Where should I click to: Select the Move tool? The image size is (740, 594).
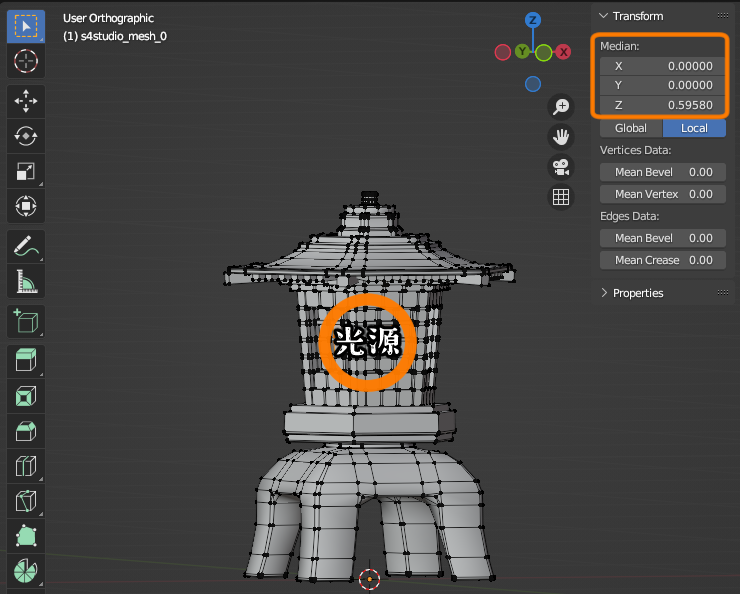tap(26, 101)
